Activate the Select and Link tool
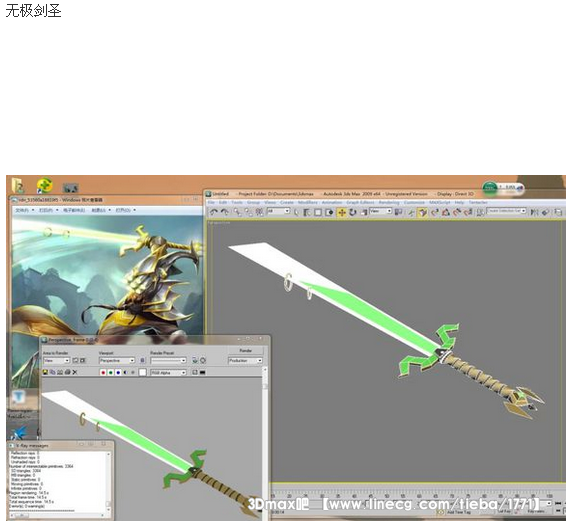The height and width of the screenshot is (521, 569). (237, 212)
